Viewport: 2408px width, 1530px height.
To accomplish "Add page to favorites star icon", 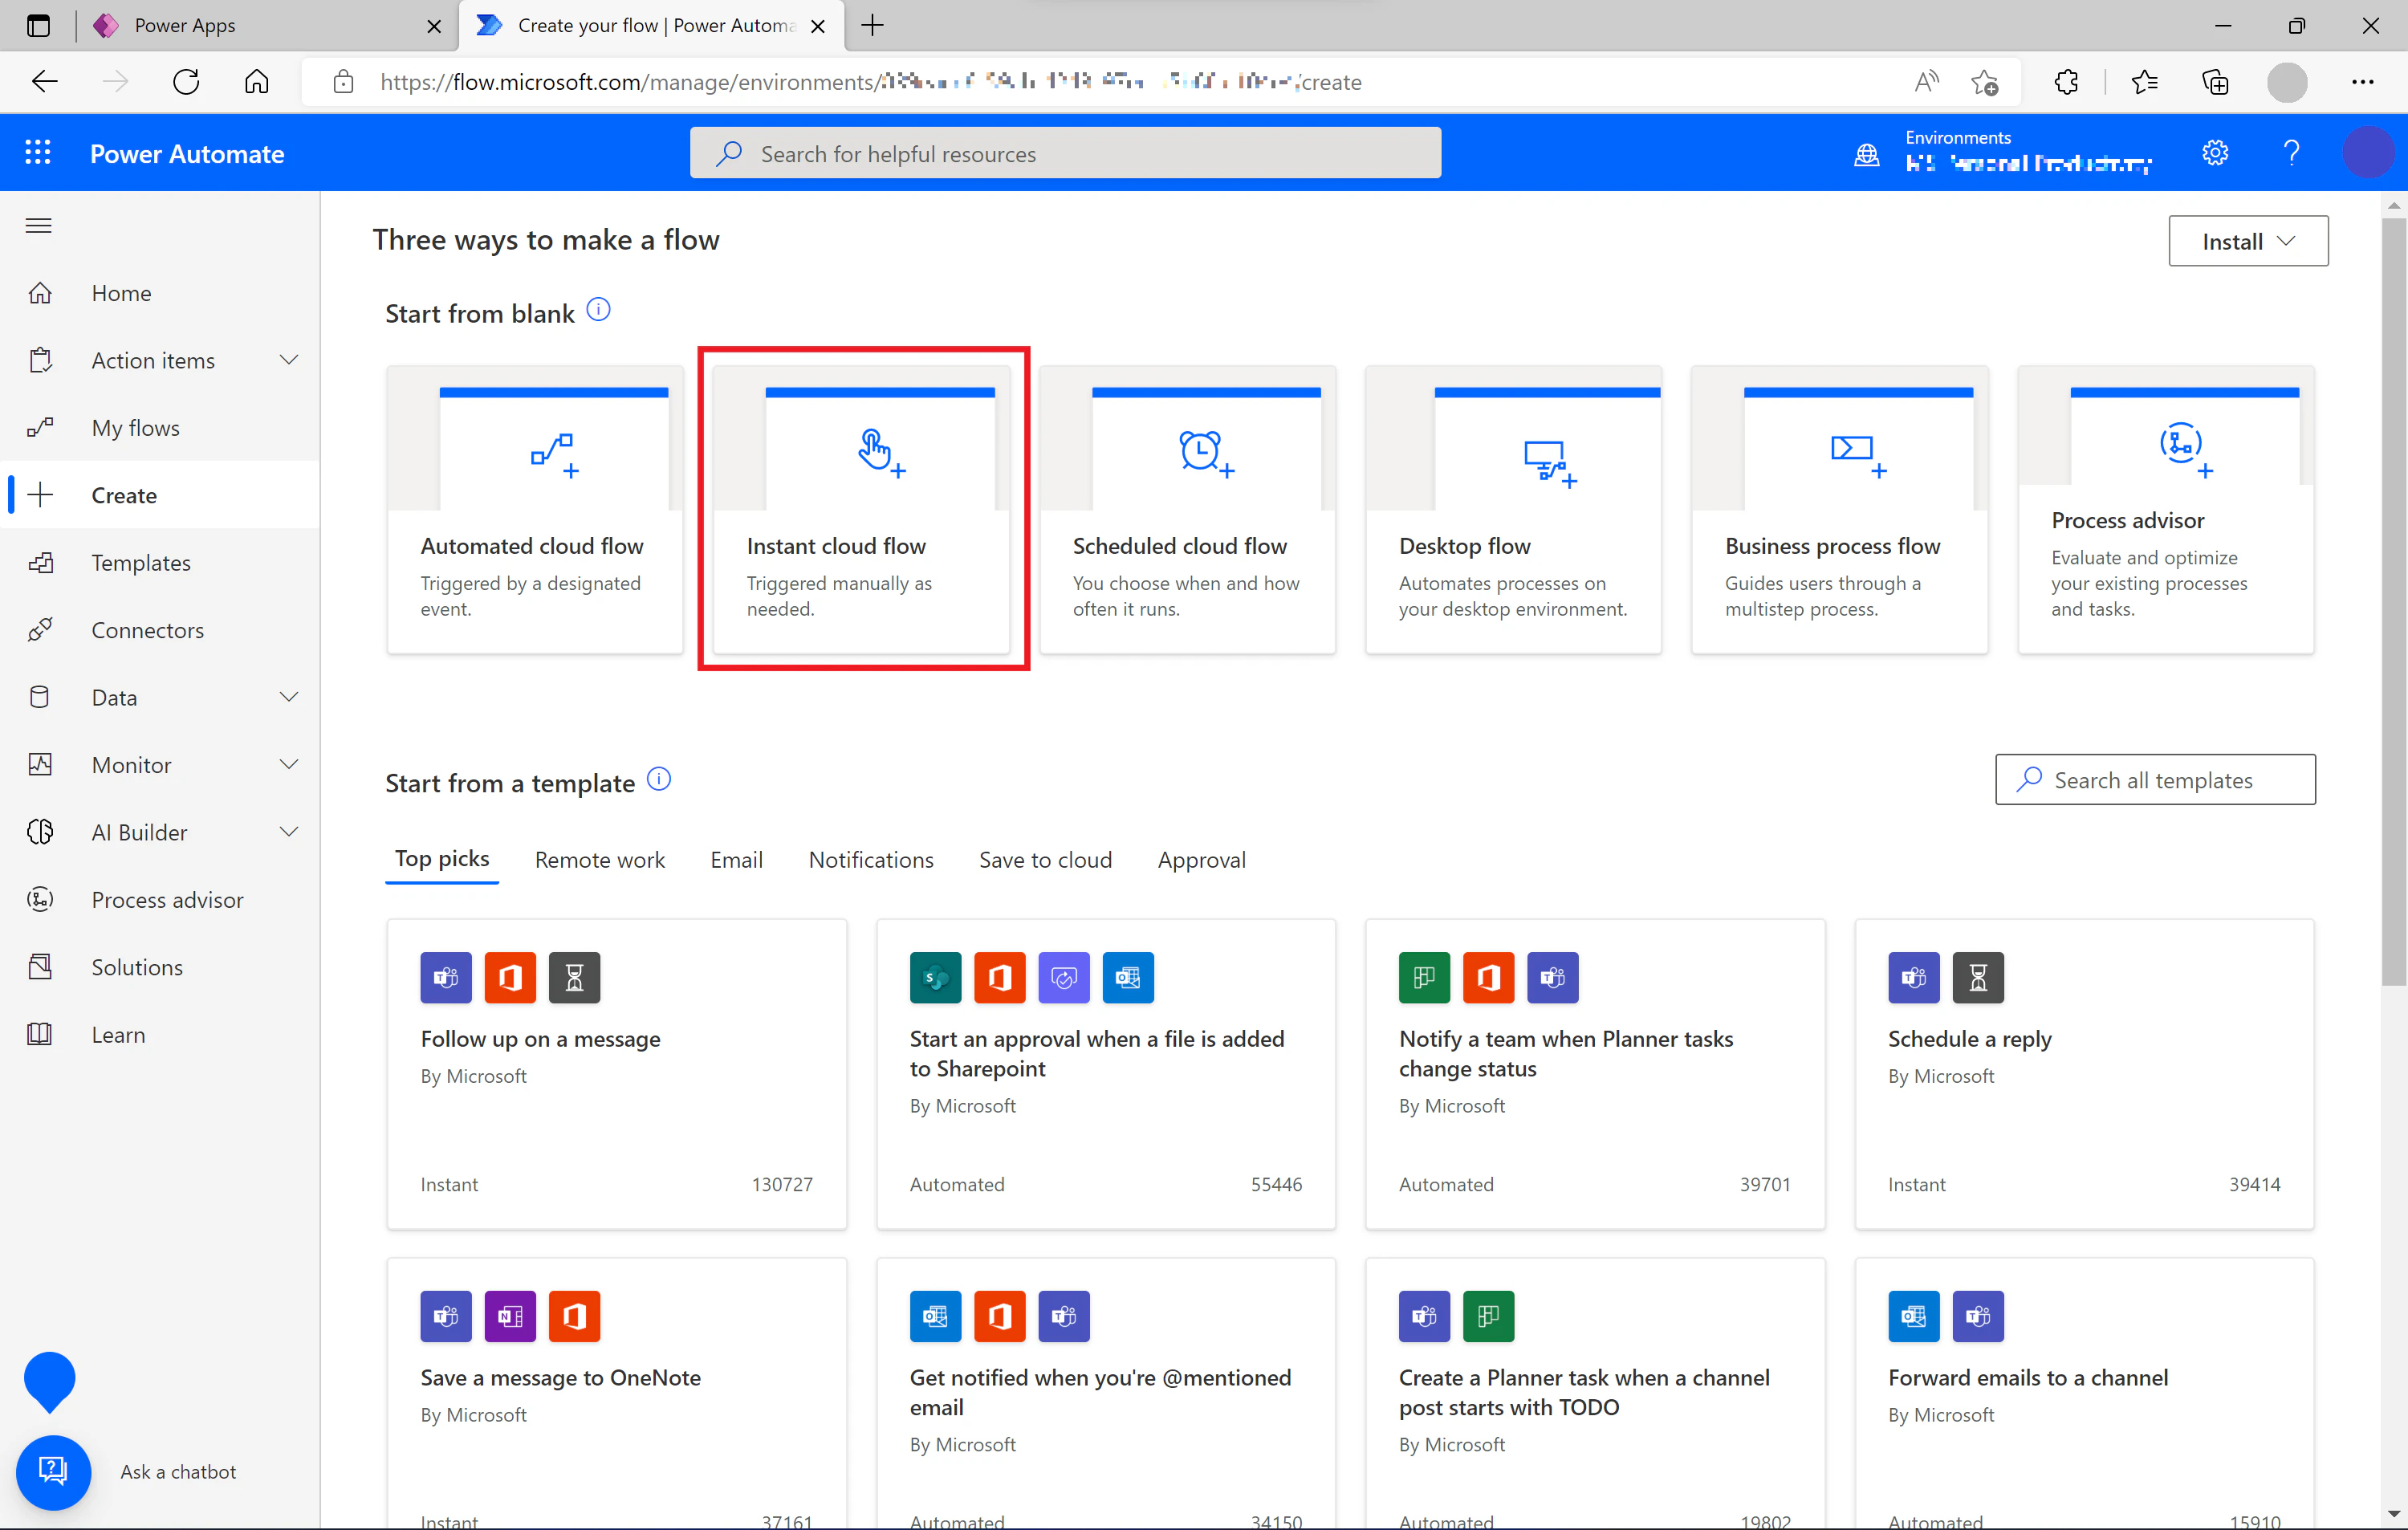I will 1984,82.
